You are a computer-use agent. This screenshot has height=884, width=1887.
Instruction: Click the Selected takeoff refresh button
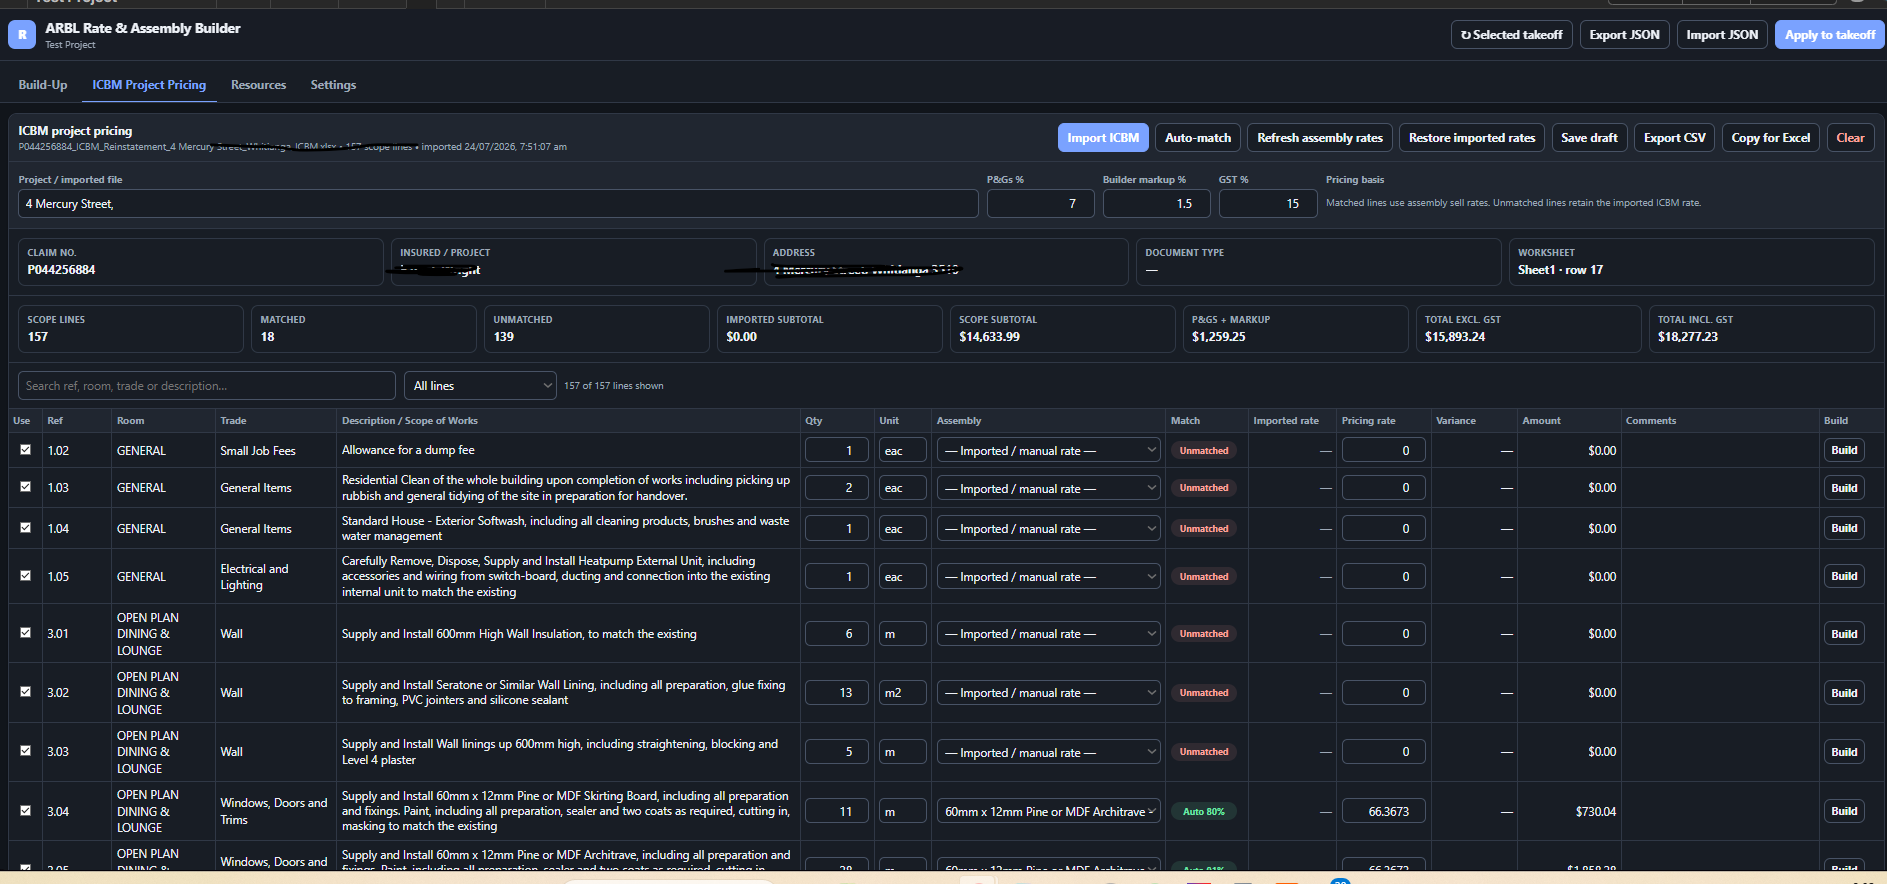pyautogui.click(x=1511, y=35)
